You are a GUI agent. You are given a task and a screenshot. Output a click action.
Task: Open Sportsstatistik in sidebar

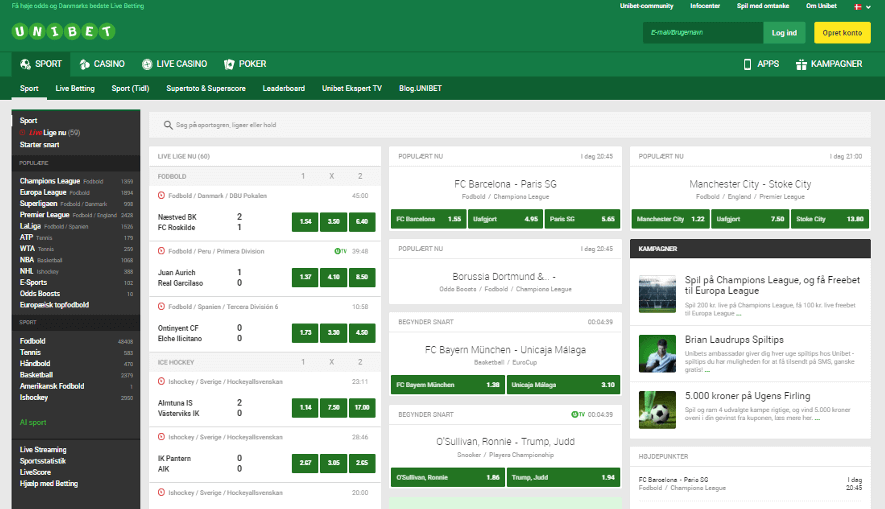coord(43,461)
